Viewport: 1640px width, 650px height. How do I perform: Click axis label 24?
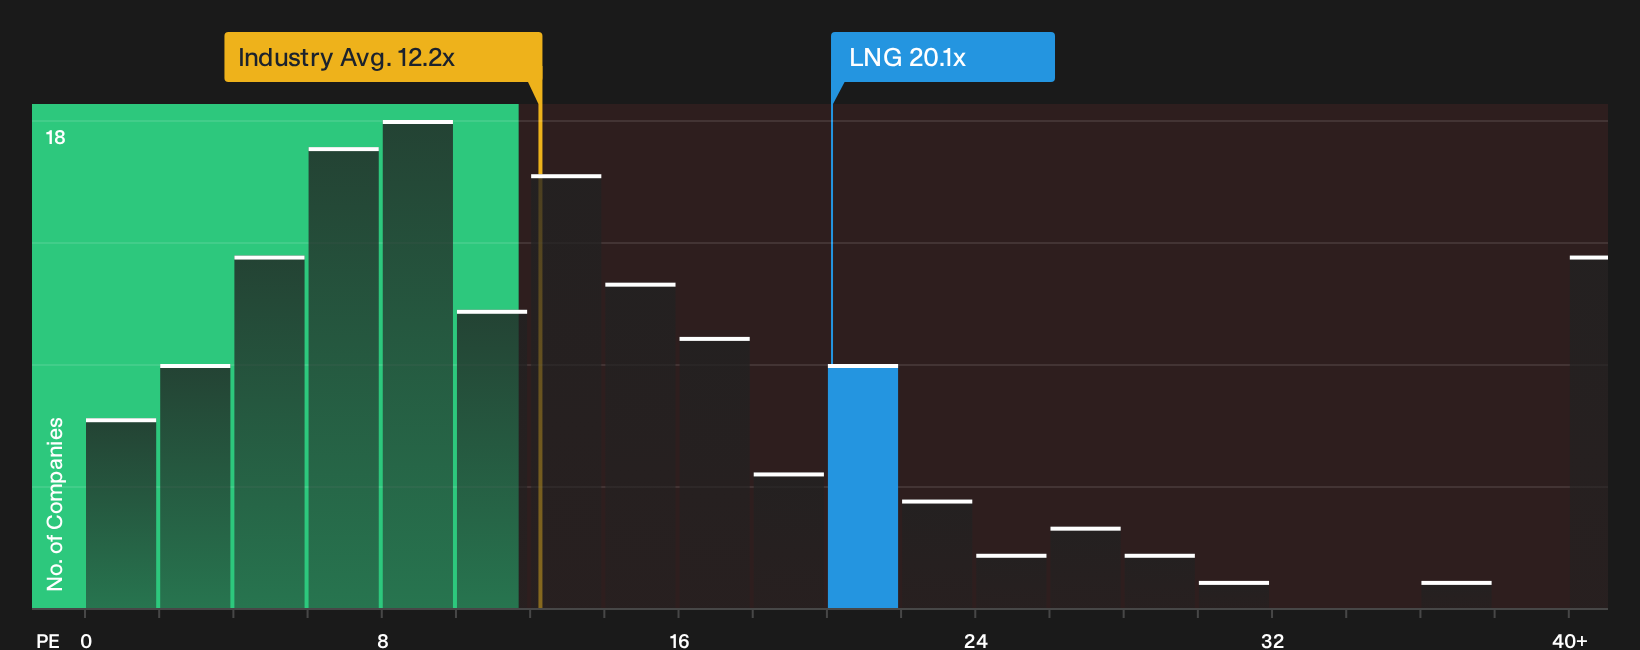[975, 640]
